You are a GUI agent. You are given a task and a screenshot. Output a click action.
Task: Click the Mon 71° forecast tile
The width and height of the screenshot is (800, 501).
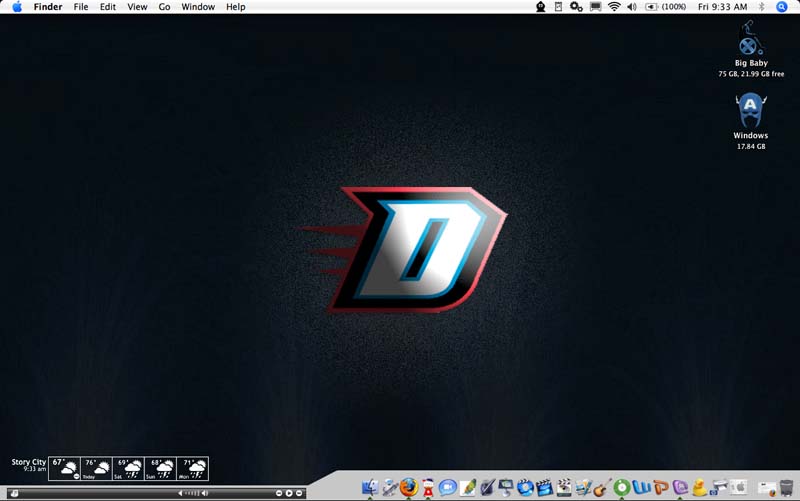coord(192,468)
